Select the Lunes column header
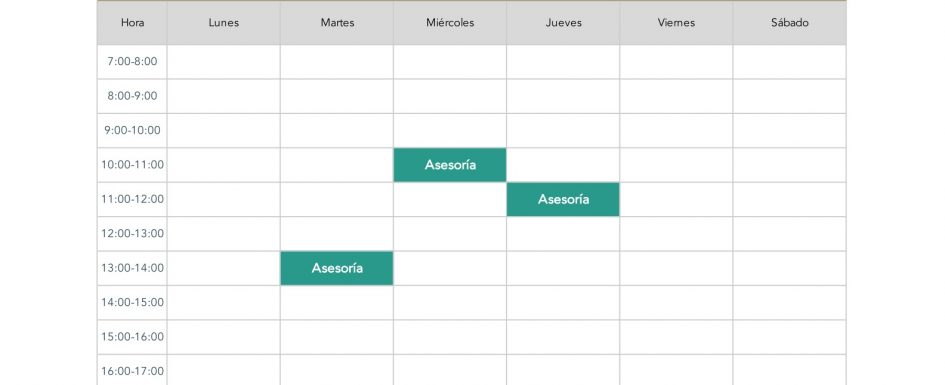This screenshot has height=385, width=945. (224, 23)
